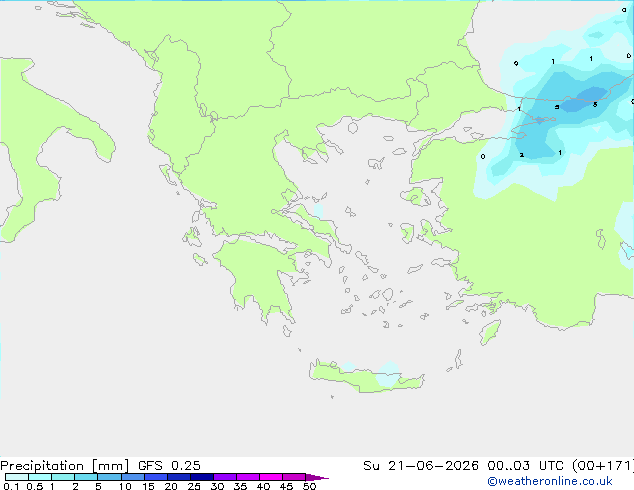This screenshot has width=634, height=490.
Task: Select the 20–25 mm dark blue swatch
Action: pyautogui.click(x=179, y=477)
